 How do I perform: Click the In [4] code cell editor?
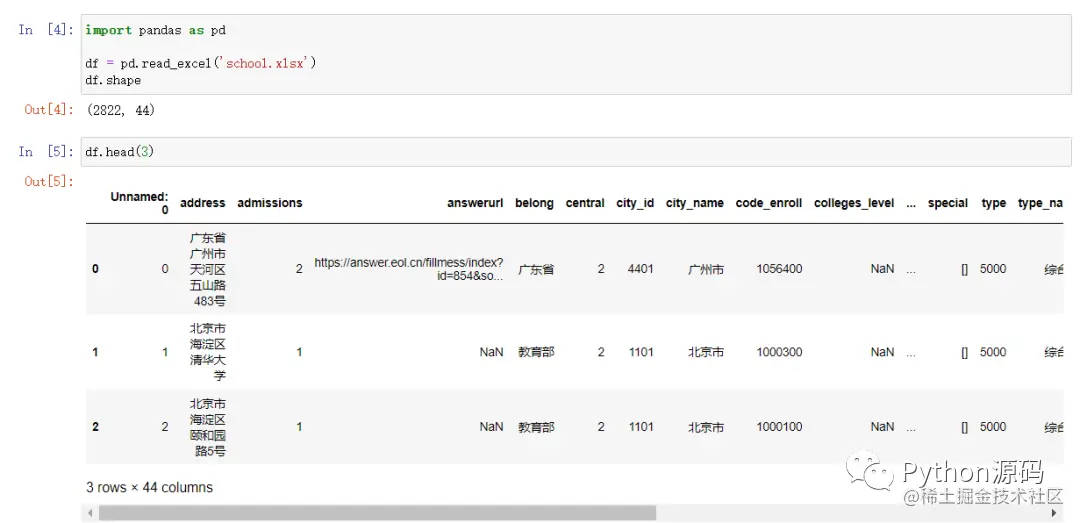pyautogui.click(x=575, y=54)
